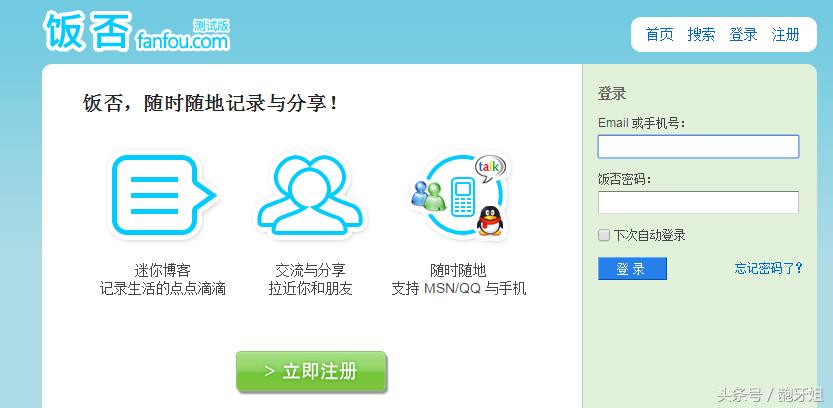Click the MSN buddies icon
The width and height of the screenshot is (833, 408).
(x=429, y=195)
